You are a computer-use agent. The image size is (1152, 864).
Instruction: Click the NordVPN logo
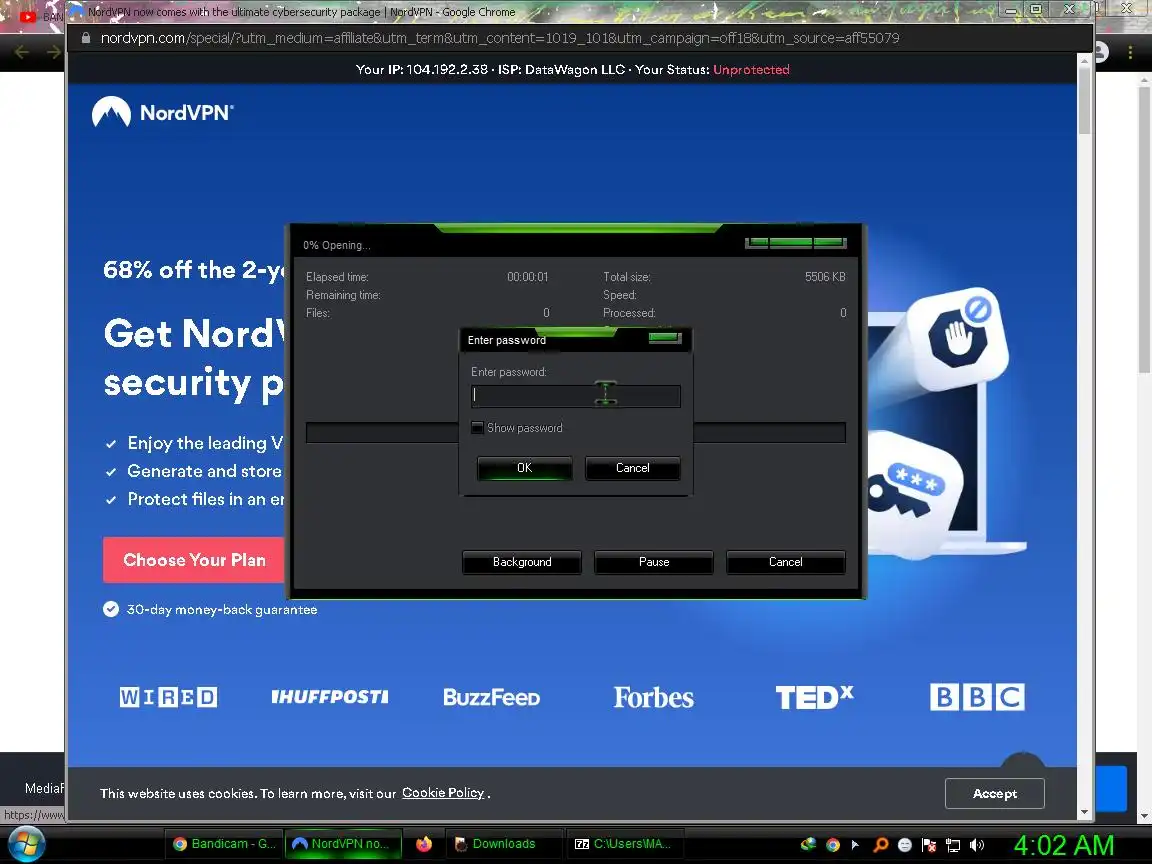162,112
